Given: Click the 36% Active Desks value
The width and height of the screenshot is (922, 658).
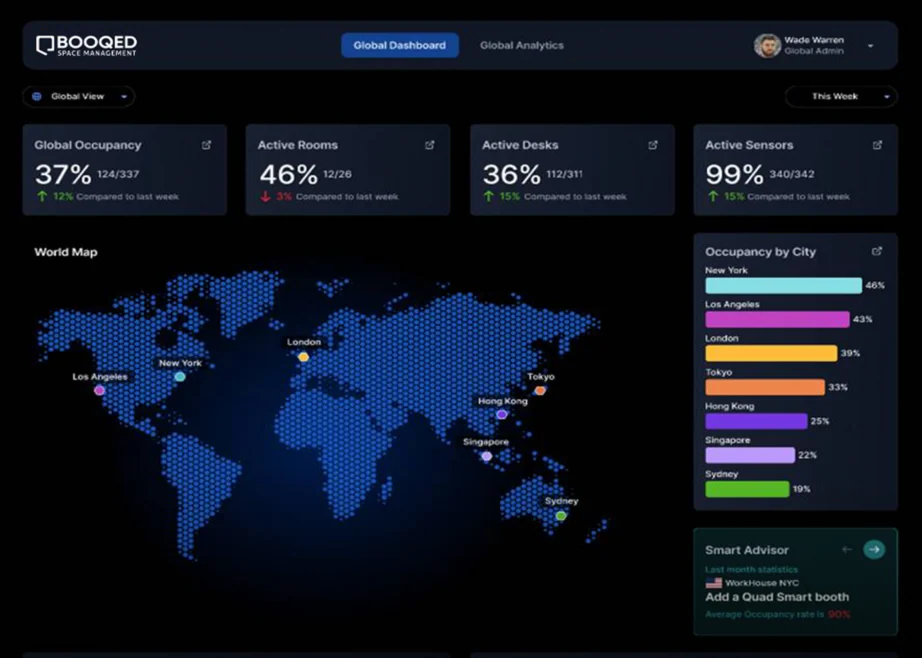Looking at the screenshot, I should pyautogui.click(x=512, y=174).
